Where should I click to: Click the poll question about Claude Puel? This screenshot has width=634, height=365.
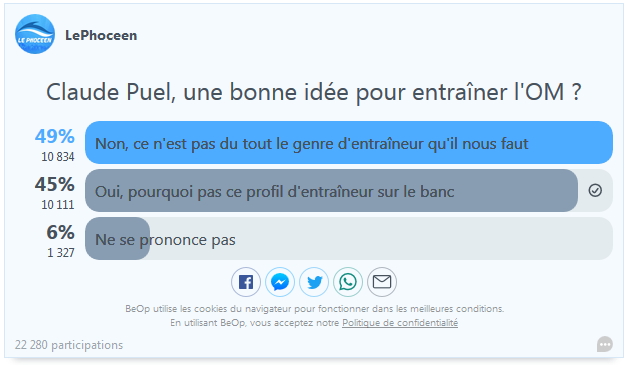(x=314, y=92)
